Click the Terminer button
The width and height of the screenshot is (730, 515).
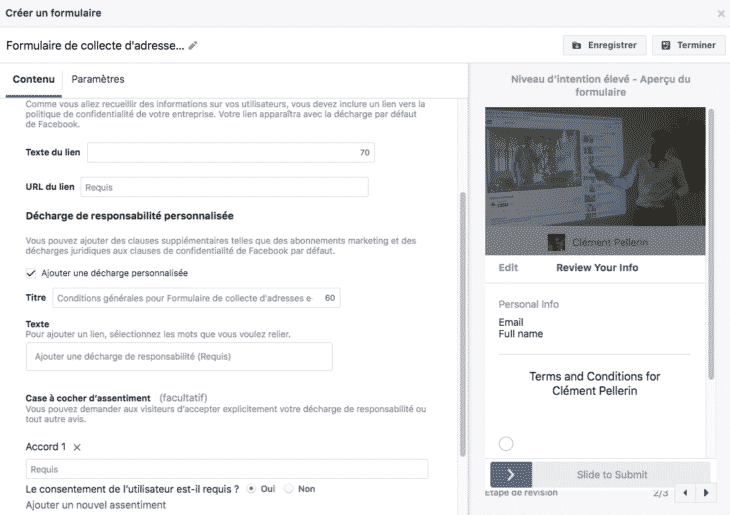[x=689, y=45]
